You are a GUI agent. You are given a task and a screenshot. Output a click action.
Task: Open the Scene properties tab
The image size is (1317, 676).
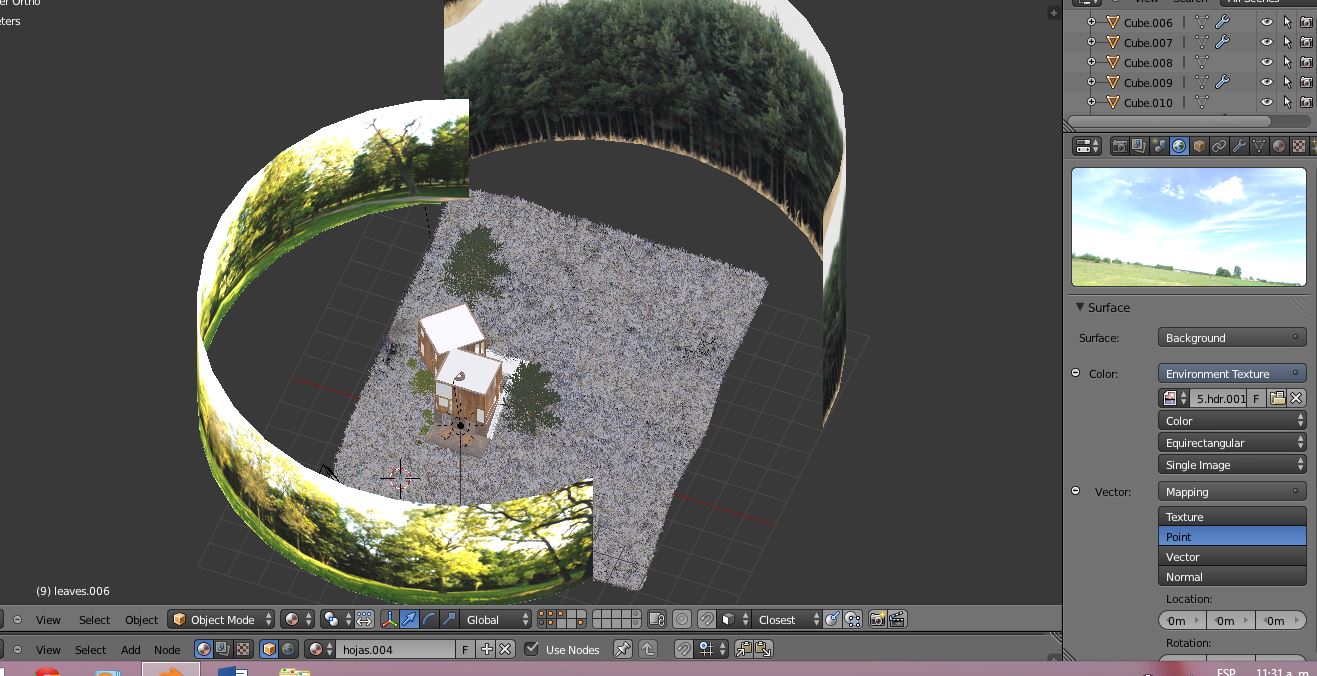(x=1159, y=146)
